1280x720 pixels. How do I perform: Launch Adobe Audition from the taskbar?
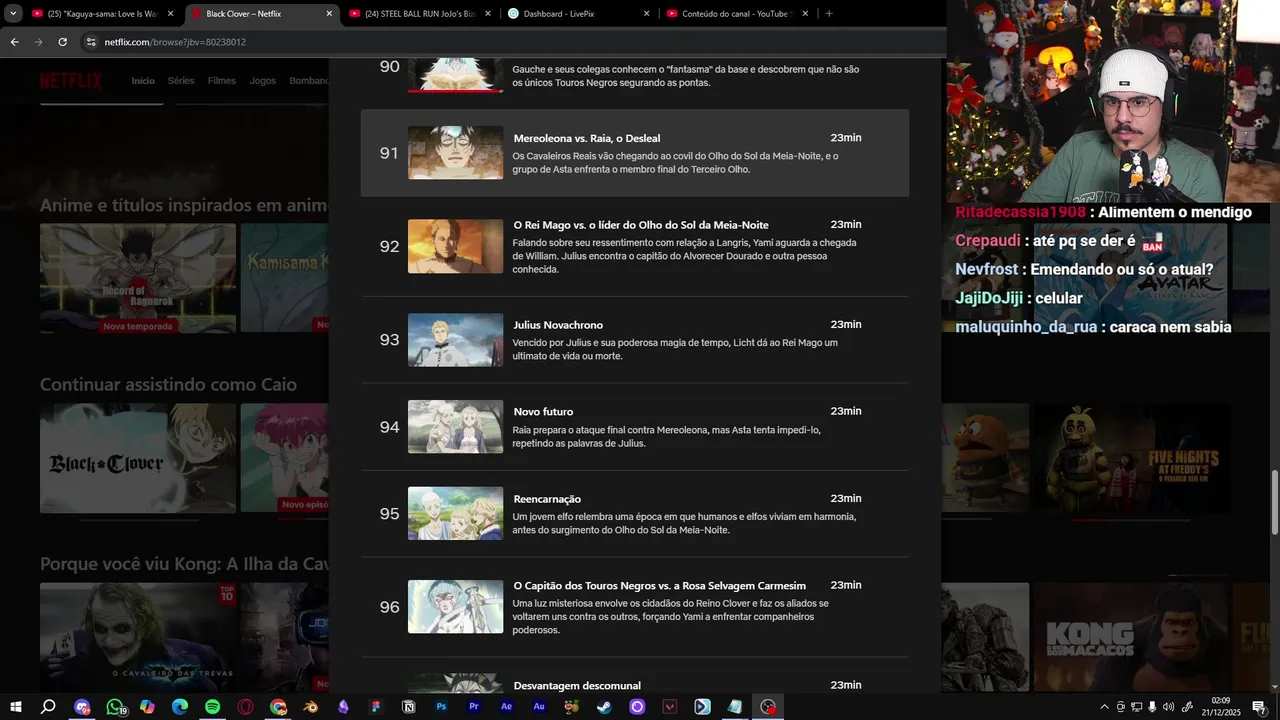539,707
